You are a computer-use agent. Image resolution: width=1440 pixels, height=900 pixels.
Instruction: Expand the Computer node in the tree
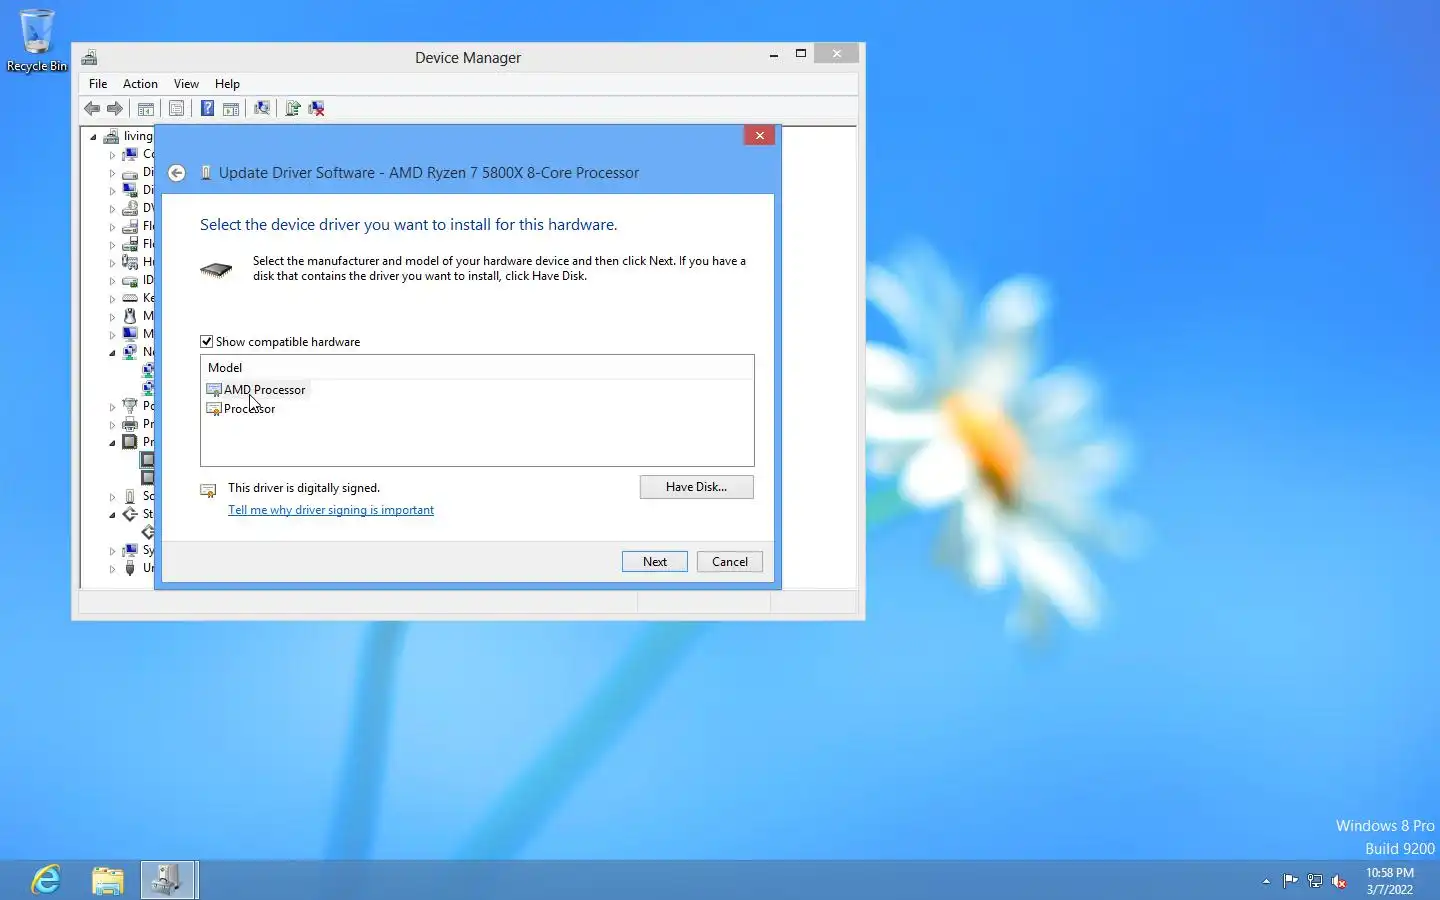pos(112,155)
